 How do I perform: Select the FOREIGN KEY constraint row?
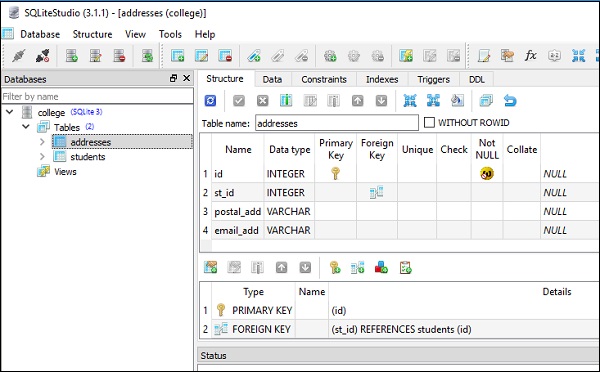[399, 329]
